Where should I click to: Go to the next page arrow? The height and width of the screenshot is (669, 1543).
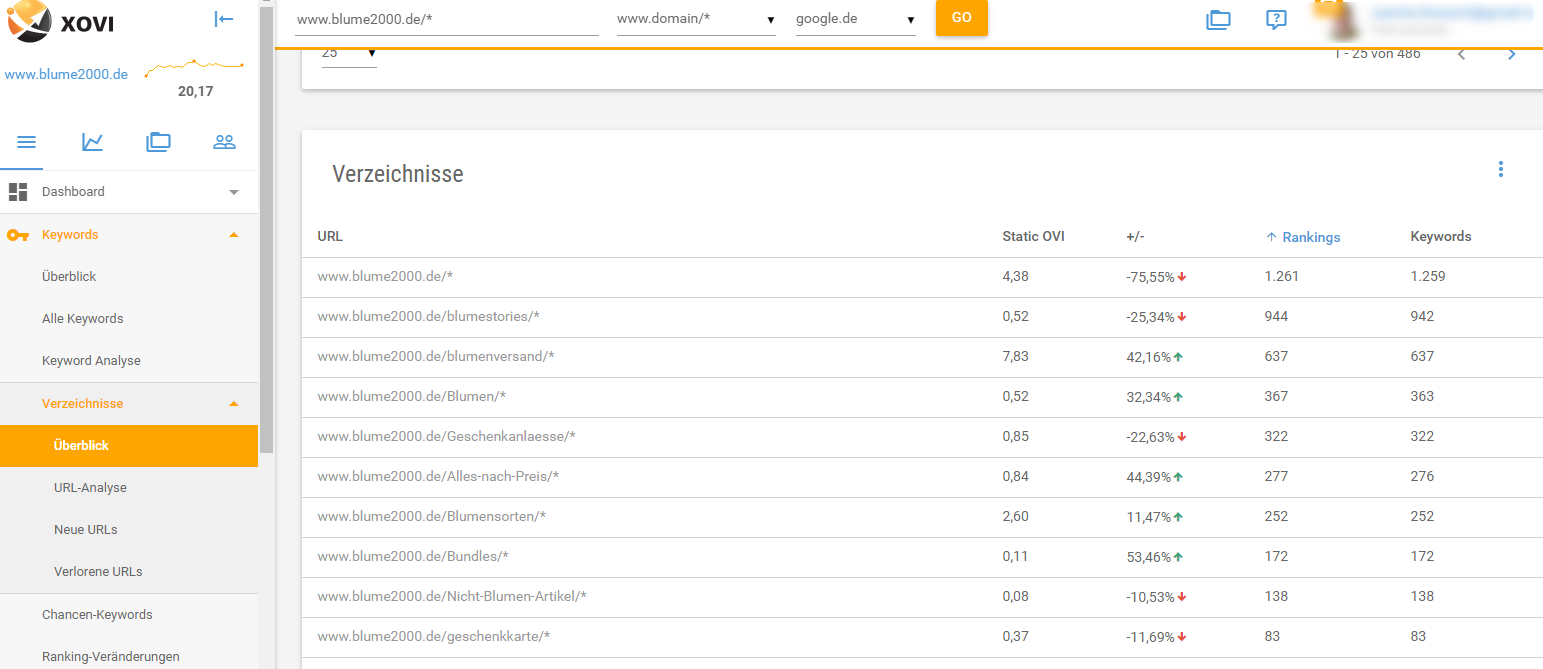pos(1511,54)
